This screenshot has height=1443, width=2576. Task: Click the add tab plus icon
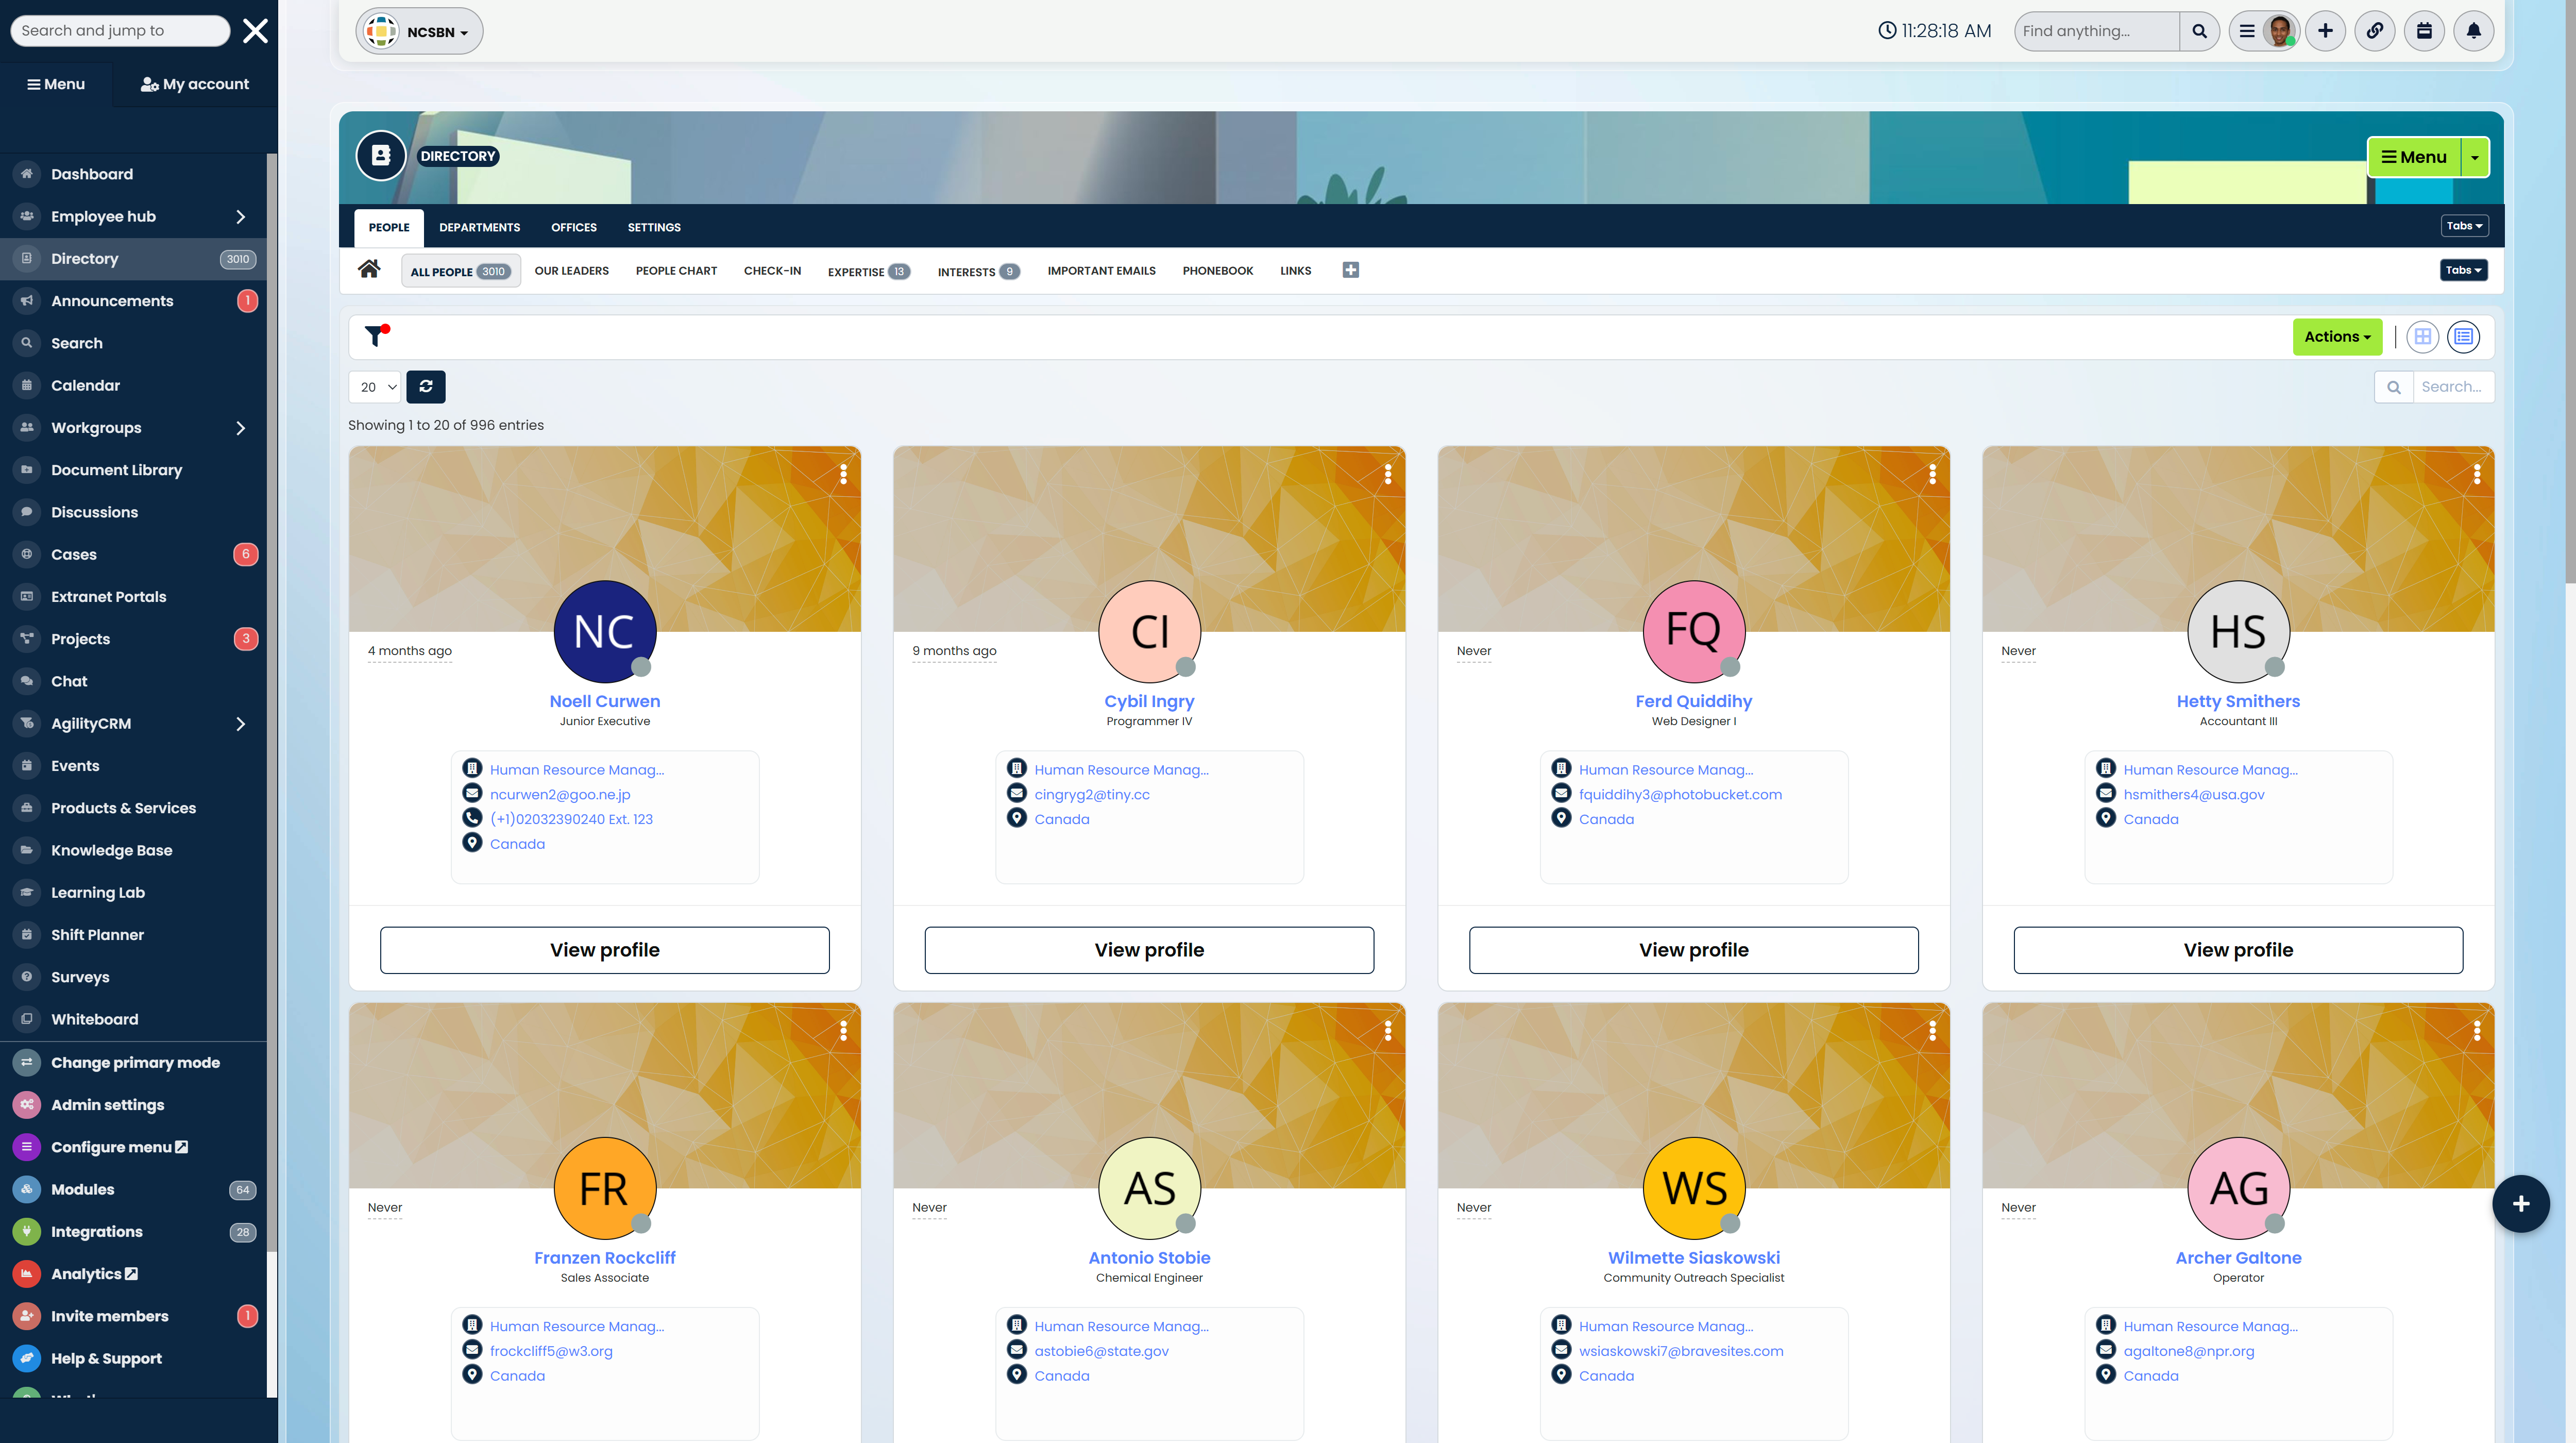tap(1350, 270)
